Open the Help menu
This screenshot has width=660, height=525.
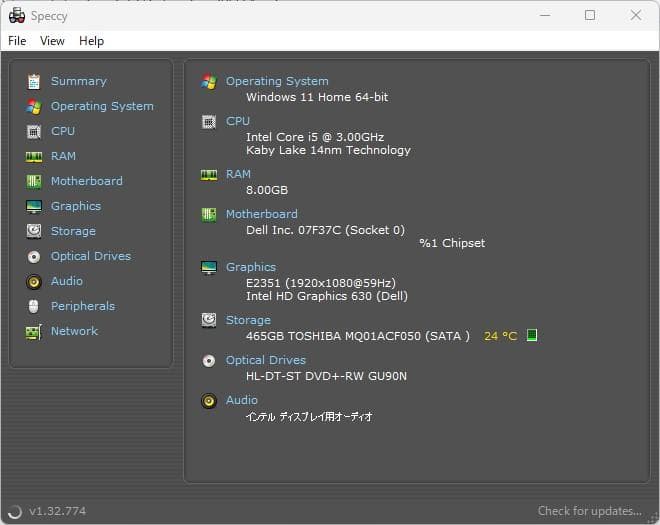tap(91, 41)
